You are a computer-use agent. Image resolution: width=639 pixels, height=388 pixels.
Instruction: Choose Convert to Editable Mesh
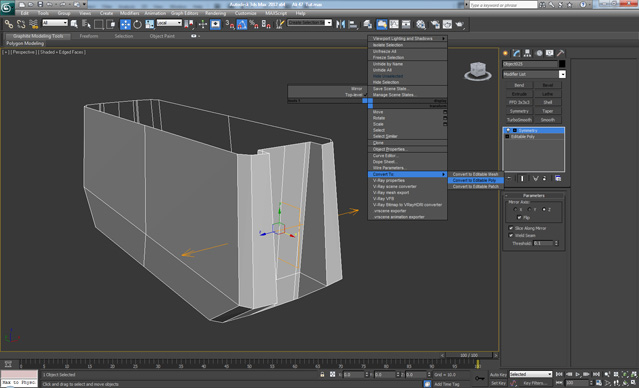[x=476, y=174]
